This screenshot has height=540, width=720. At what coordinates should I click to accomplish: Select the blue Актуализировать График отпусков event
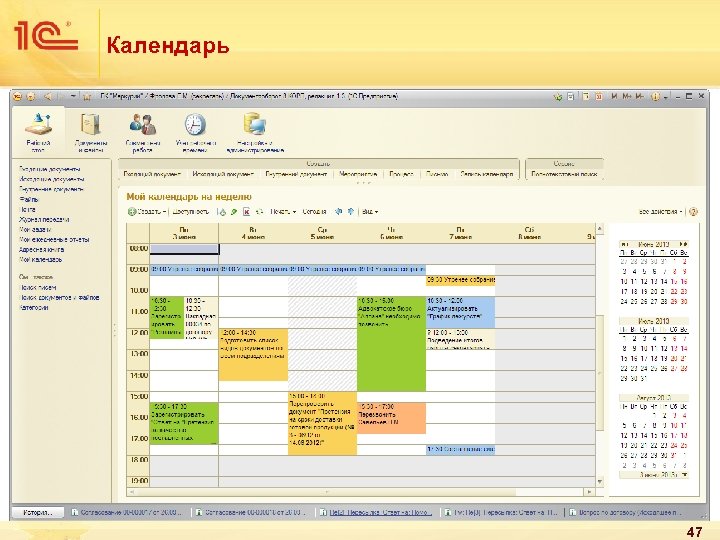click(461, 312)
